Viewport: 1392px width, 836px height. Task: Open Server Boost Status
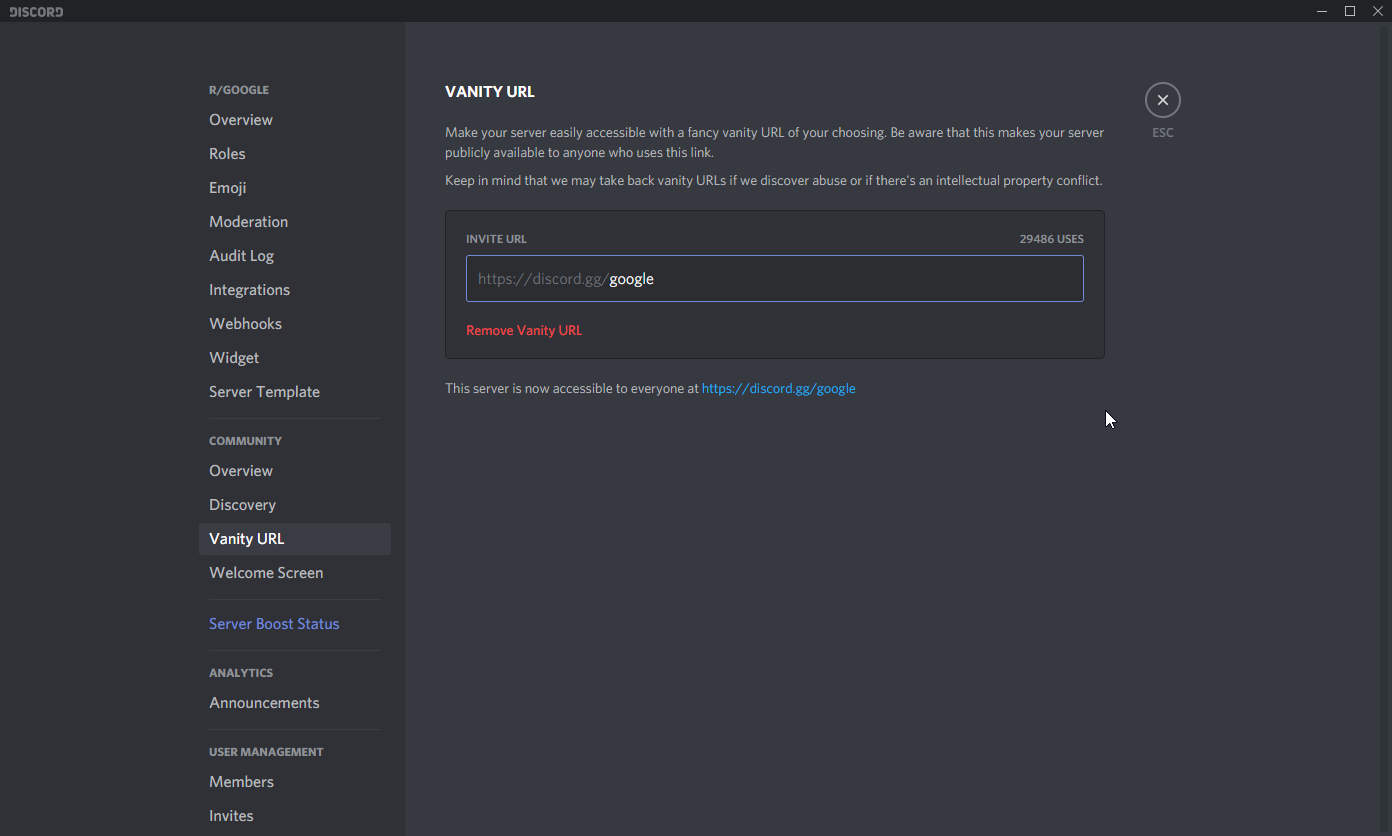(274, 624)
